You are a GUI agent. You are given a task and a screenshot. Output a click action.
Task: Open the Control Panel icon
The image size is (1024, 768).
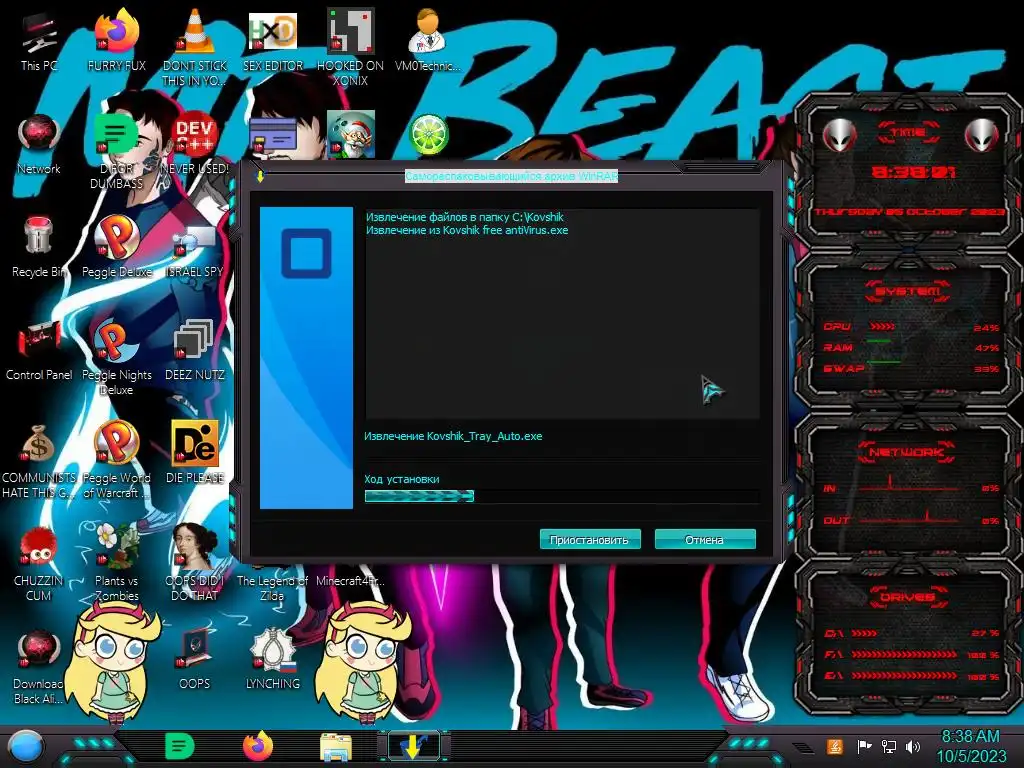coord(39,351)
